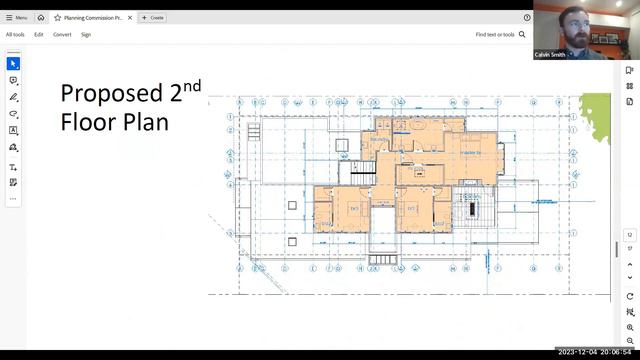This screenshot has width=640, height=360.
Task: Select the Add comment tool
Action: (x=13, y=80)
